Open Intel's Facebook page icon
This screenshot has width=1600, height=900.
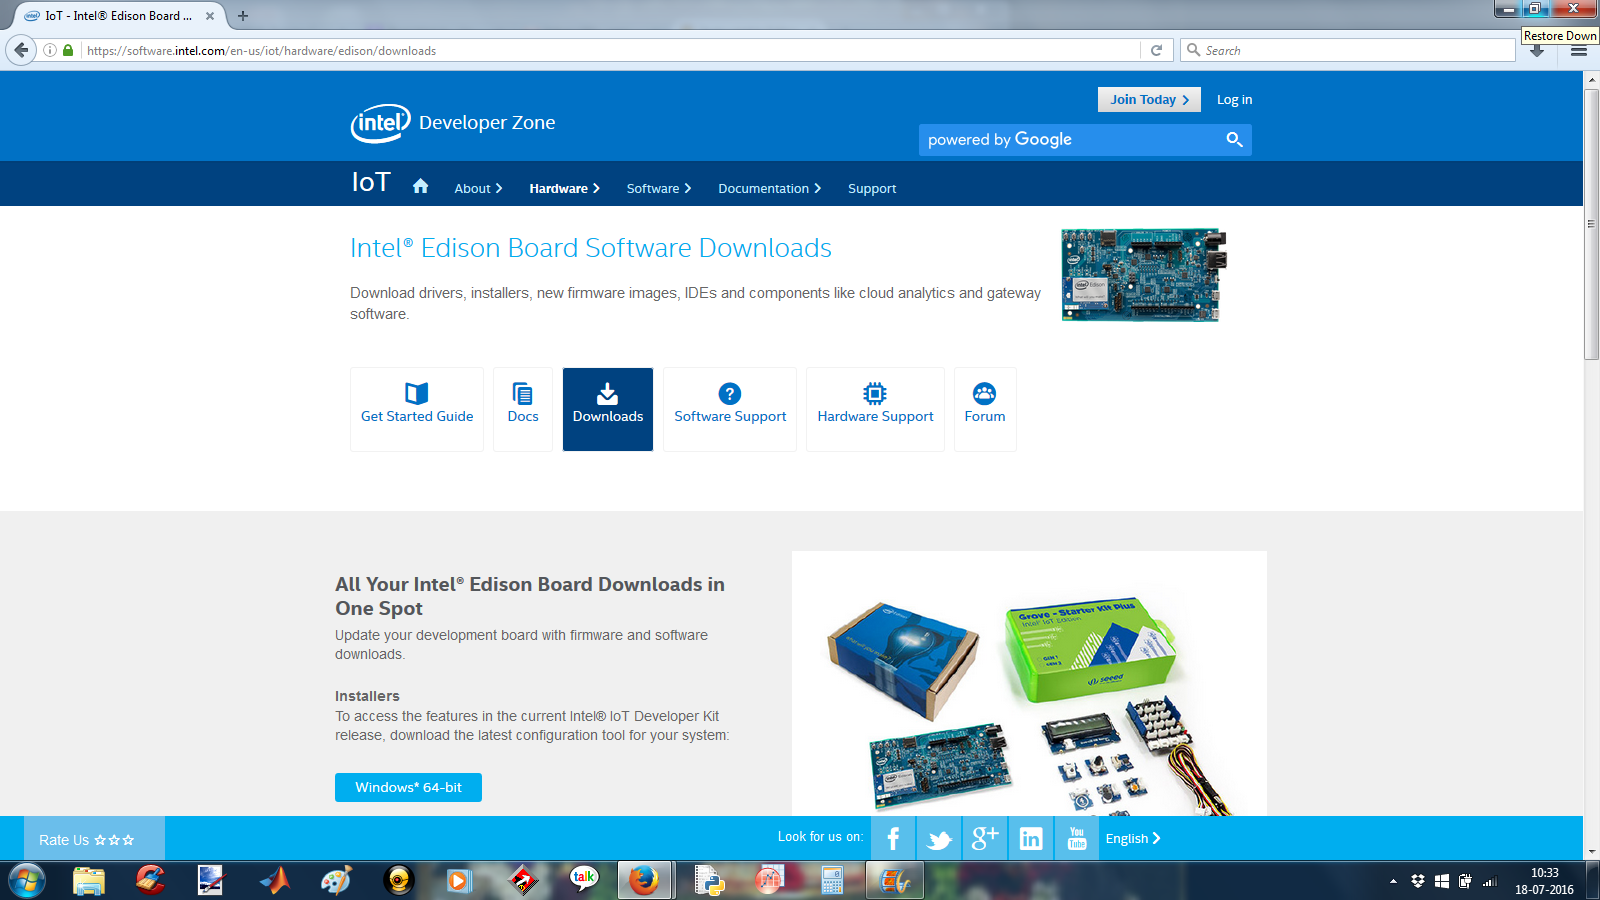893,838
